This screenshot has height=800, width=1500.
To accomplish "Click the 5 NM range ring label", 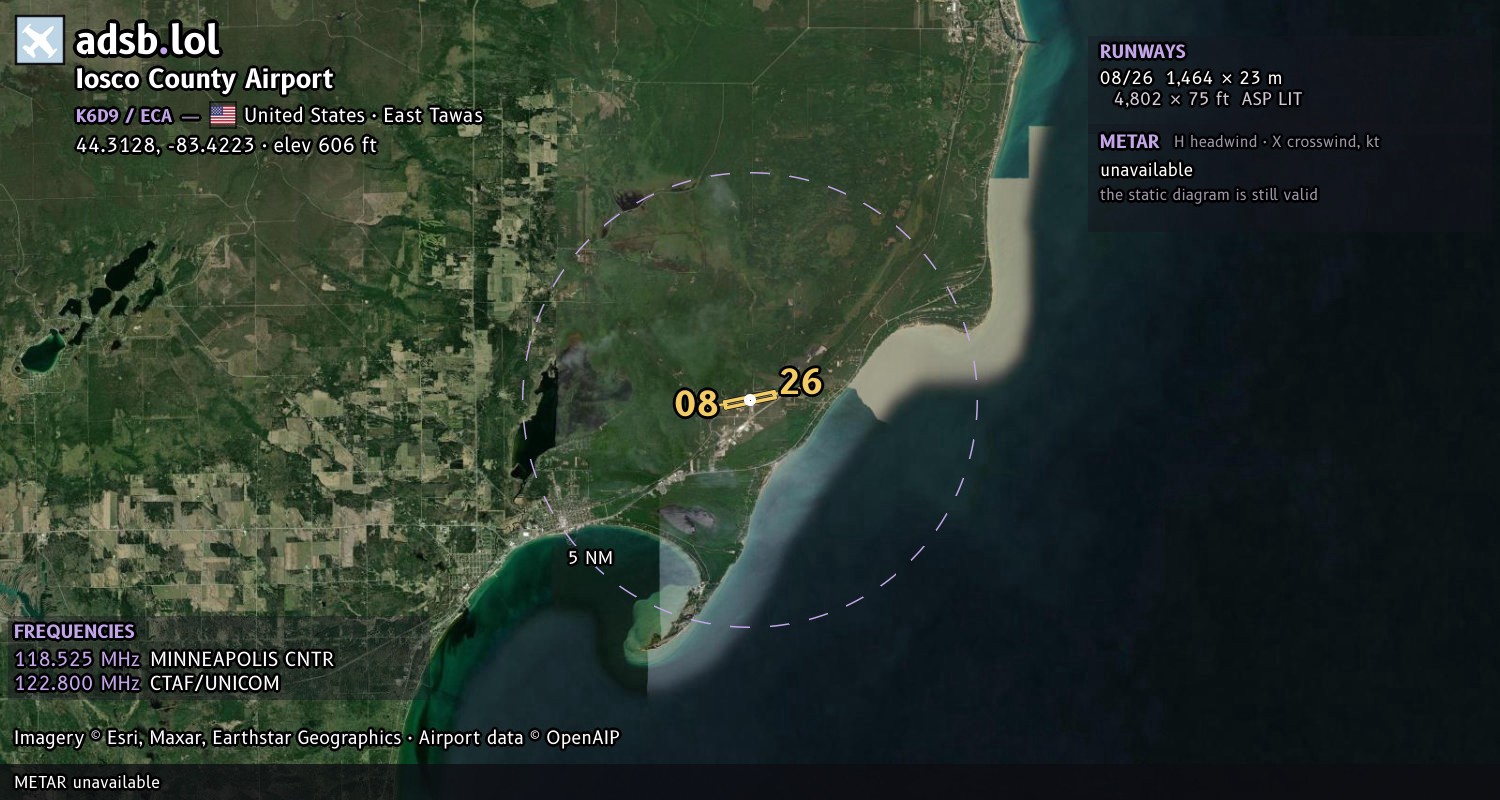I will tap(590, 558).
